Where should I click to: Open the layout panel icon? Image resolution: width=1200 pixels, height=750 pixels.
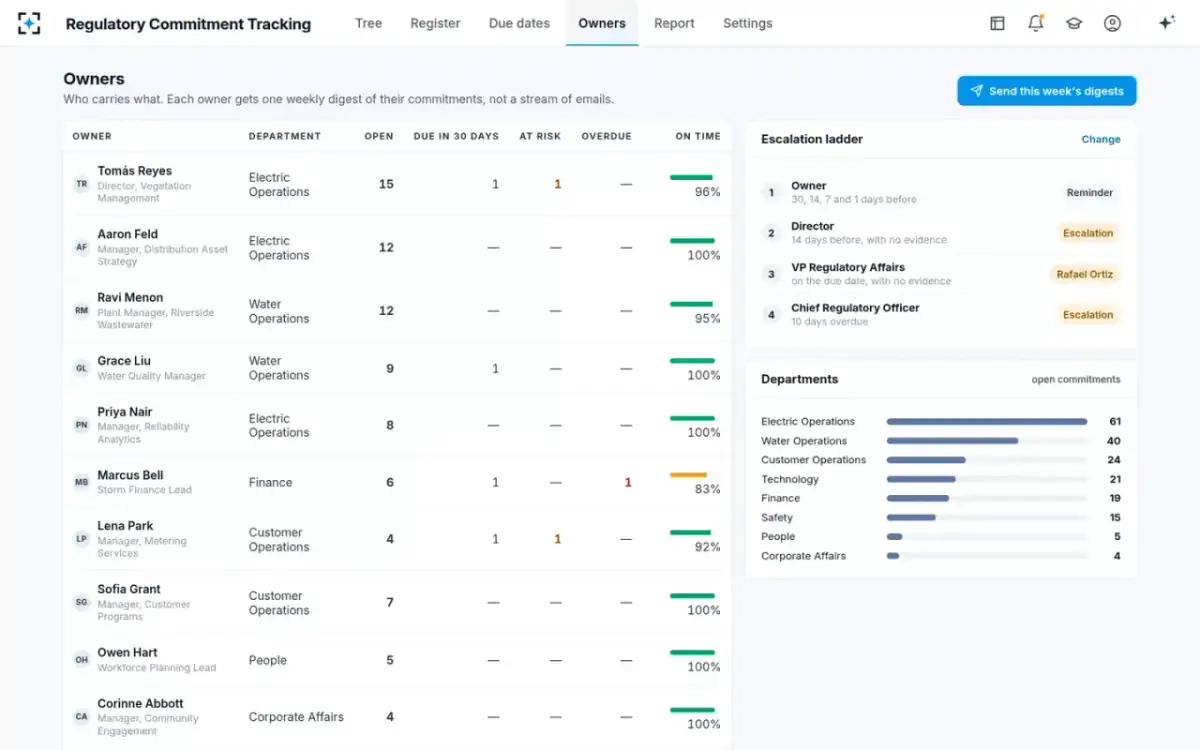(x=997, y=23)
